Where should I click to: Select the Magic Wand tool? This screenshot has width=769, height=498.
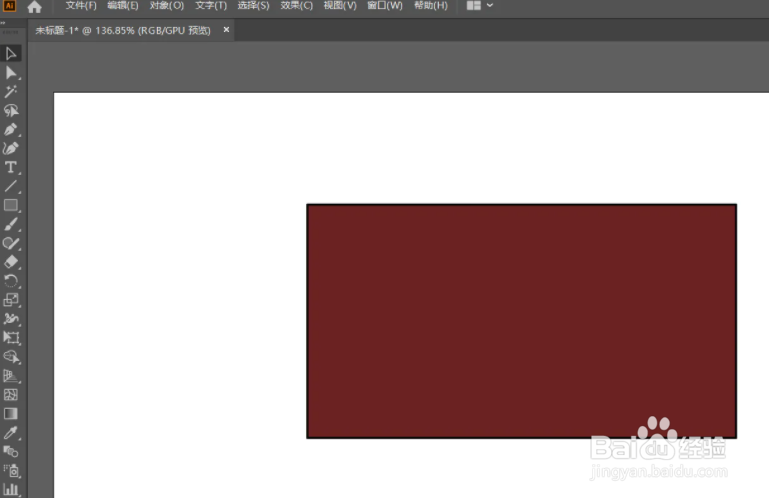11,91
